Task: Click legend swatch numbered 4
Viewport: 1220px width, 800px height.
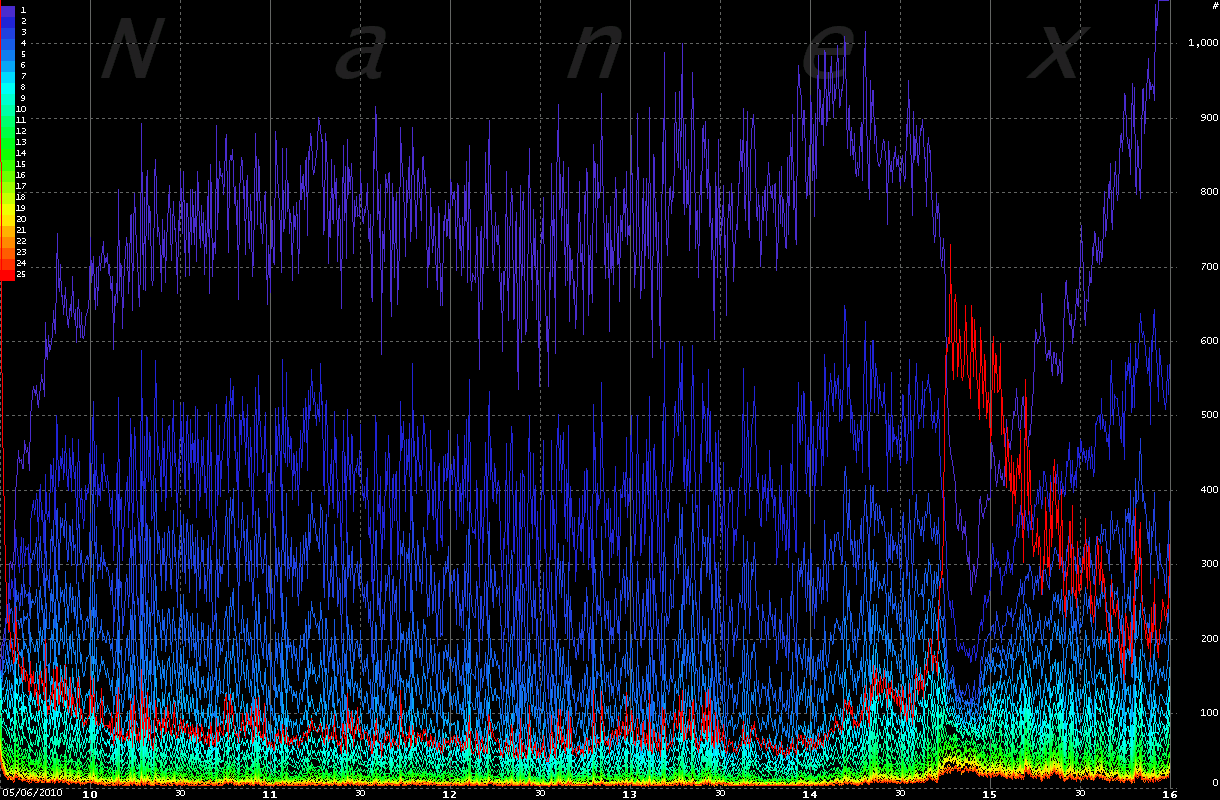Action: pos(7,42)
